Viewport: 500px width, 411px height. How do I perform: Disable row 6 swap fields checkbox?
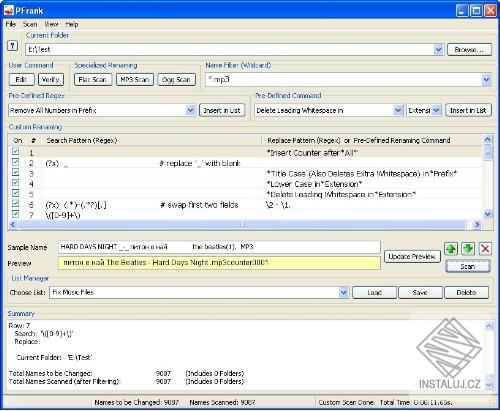pyautogui.click(x=15, y=204)
